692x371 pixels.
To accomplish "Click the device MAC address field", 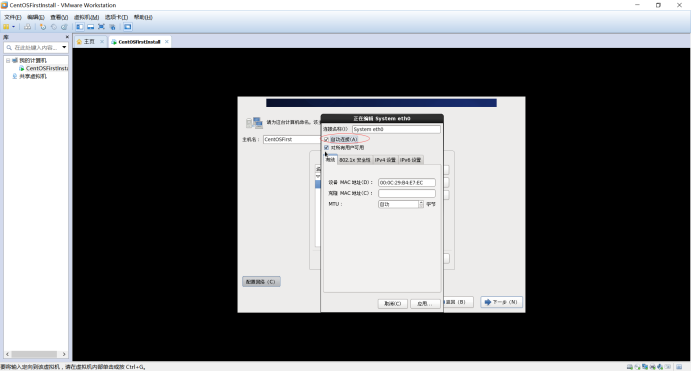I will click(406, 183).
